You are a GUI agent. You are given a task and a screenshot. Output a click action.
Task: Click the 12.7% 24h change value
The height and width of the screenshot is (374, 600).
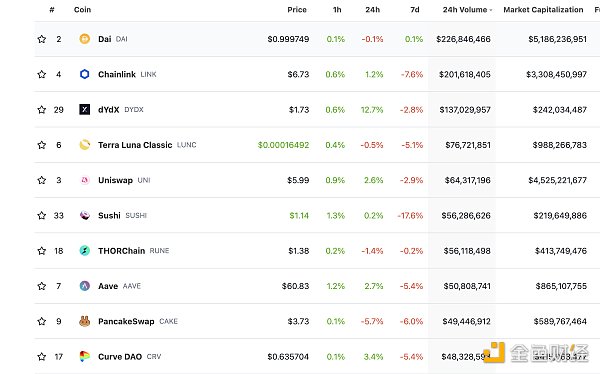(372, 109)
